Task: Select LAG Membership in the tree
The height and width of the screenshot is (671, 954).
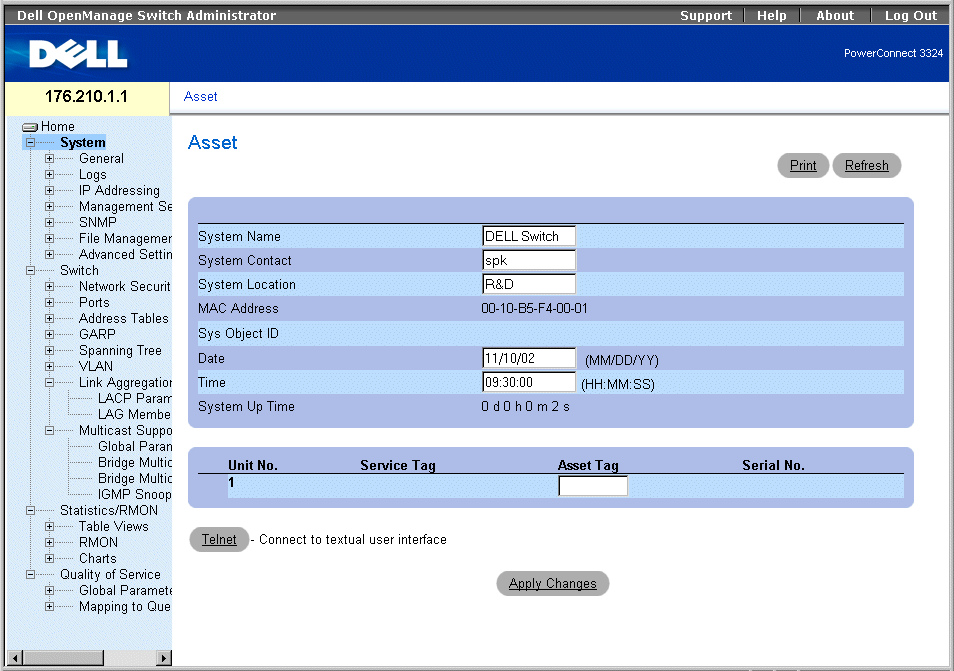Action: 134,414
